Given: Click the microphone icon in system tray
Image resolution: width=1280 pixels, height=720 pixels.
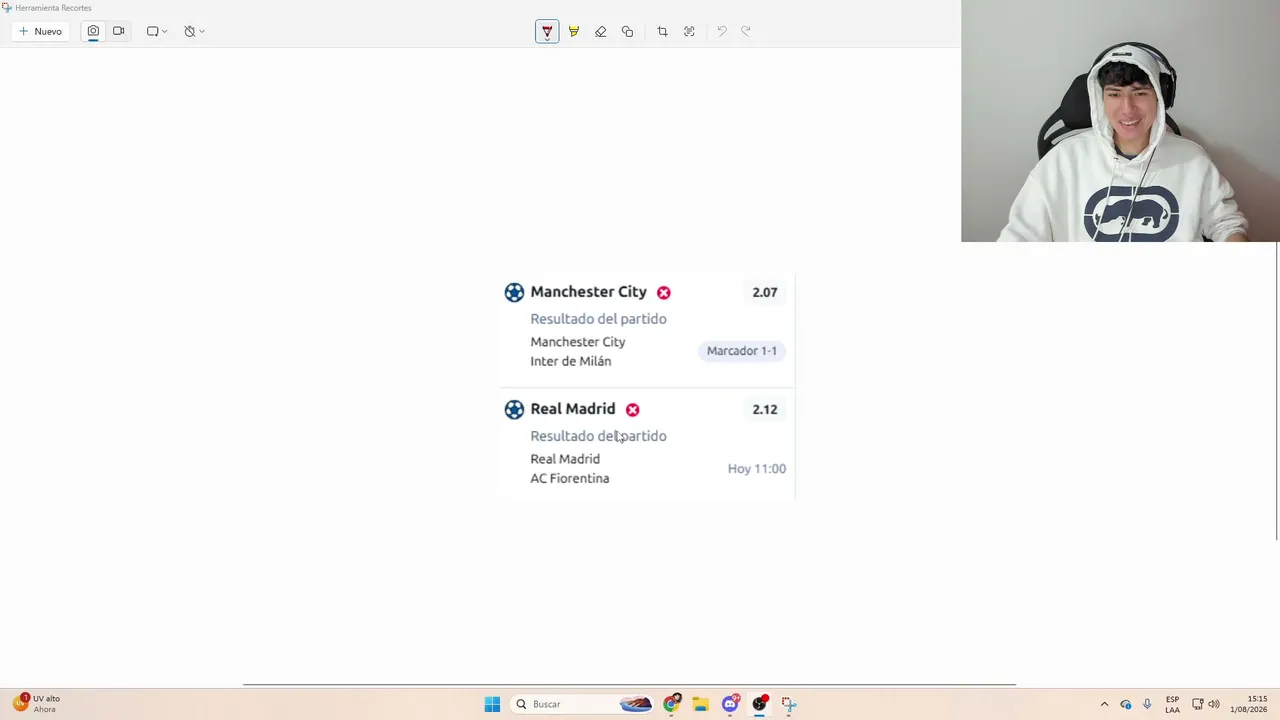Looking at the screenshot, I should [1147, 704].
